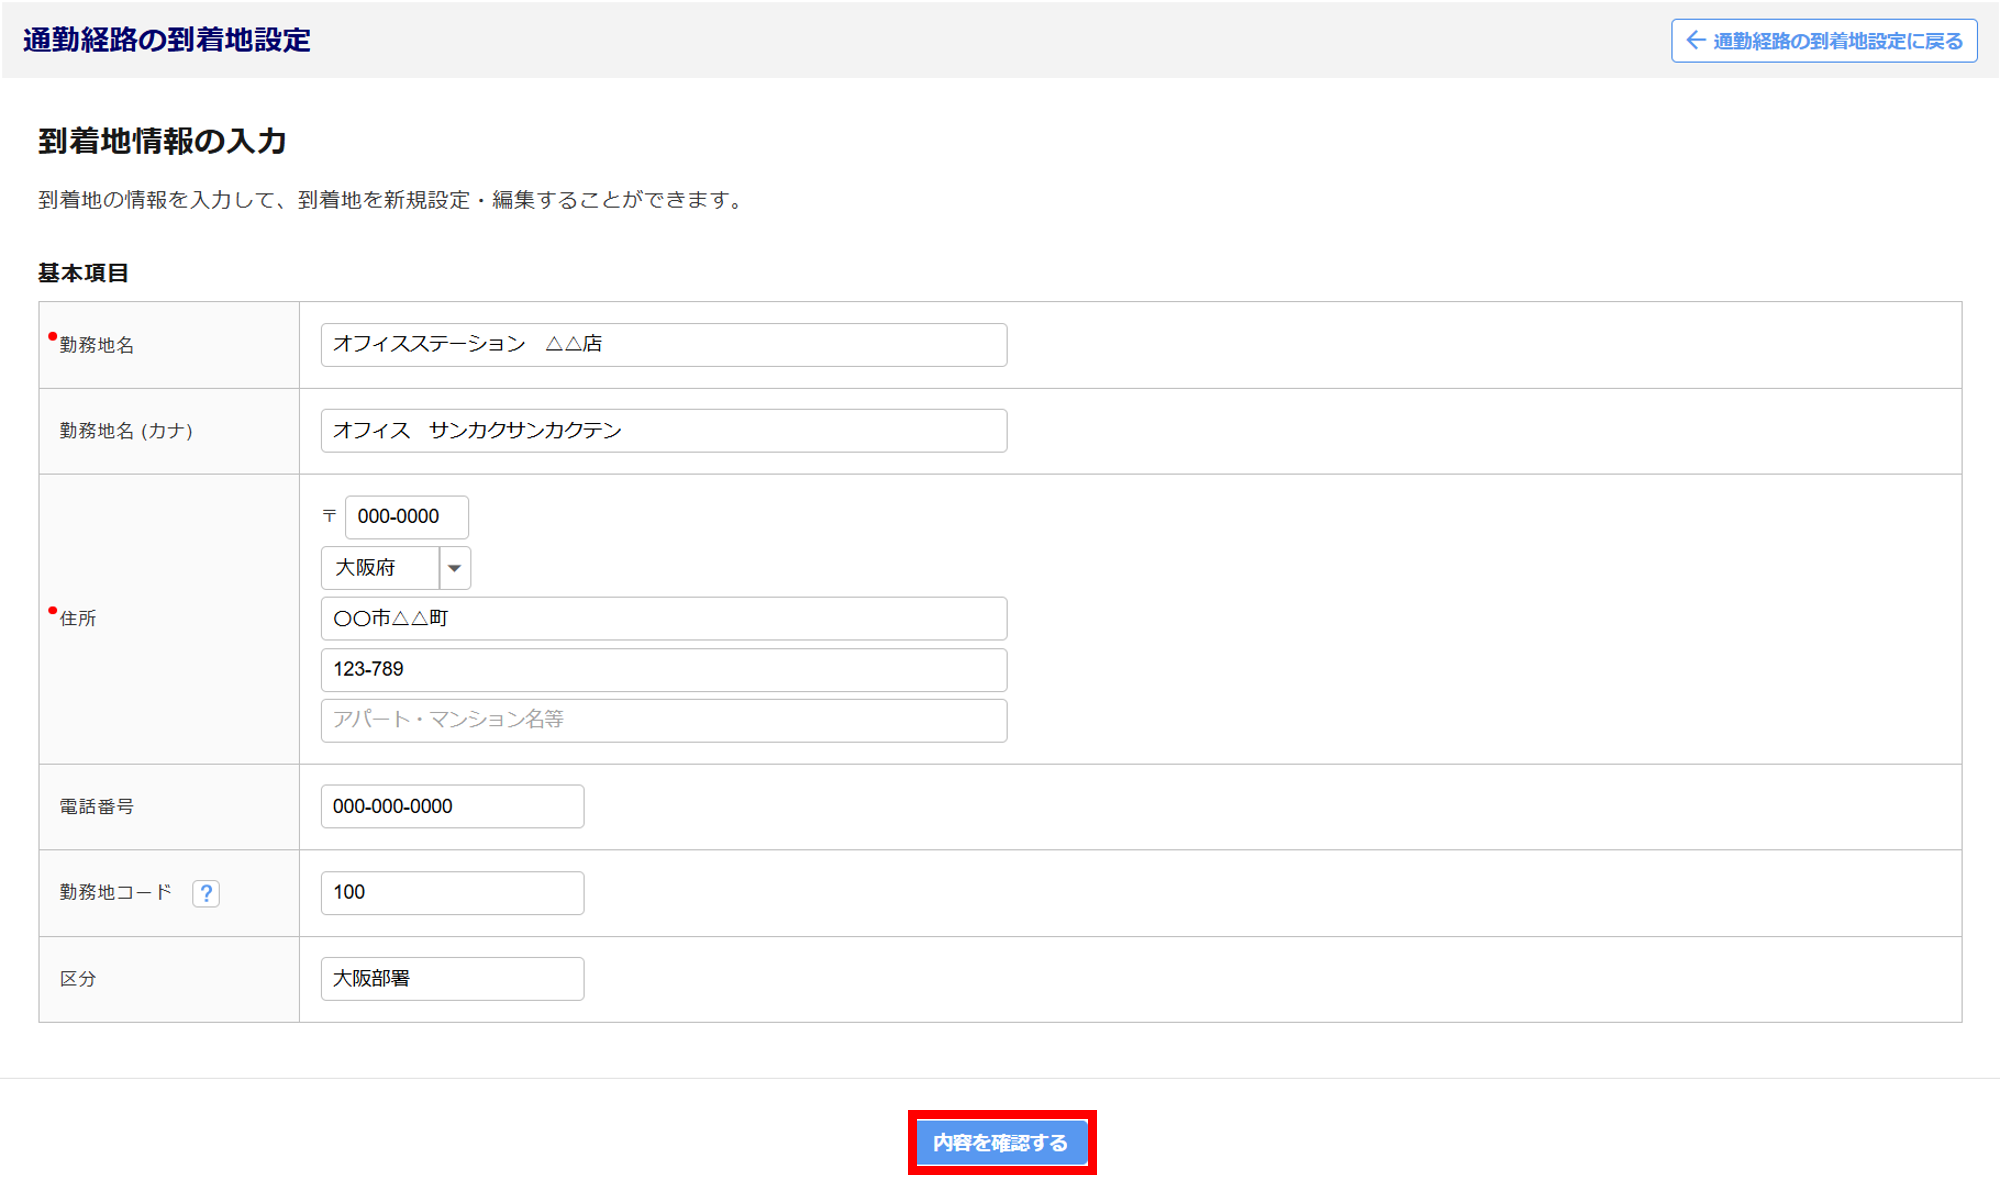Click the 〒 postal mark symbol

tap(329, 516)
